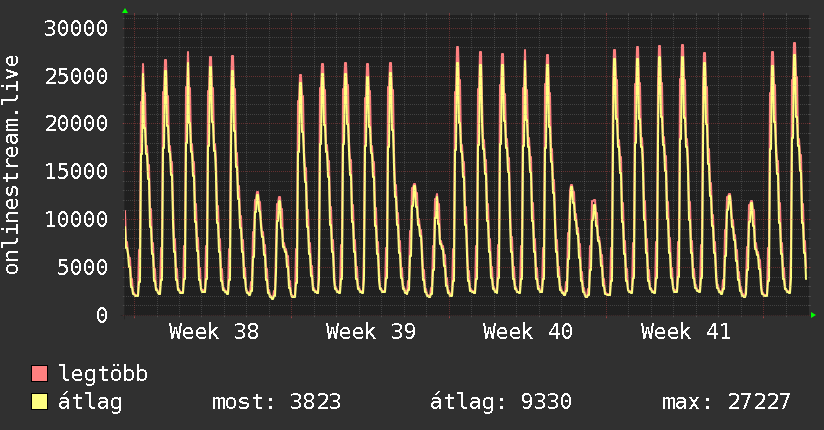Click the pink legtöbb legend swatch

pos(39,373)
